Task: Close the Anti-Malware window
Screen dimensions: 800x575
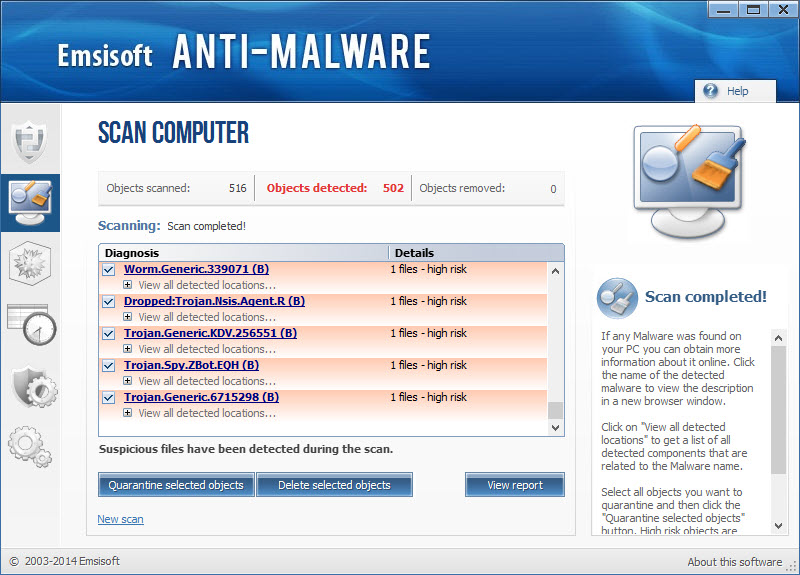Action: tap(783, 10)
